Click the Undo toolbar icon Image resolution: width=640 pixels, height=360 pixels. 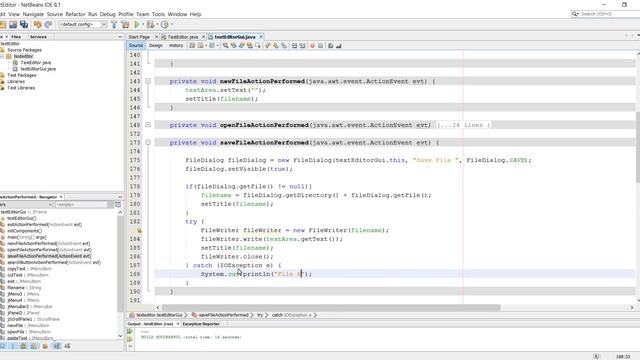(38, 24)
